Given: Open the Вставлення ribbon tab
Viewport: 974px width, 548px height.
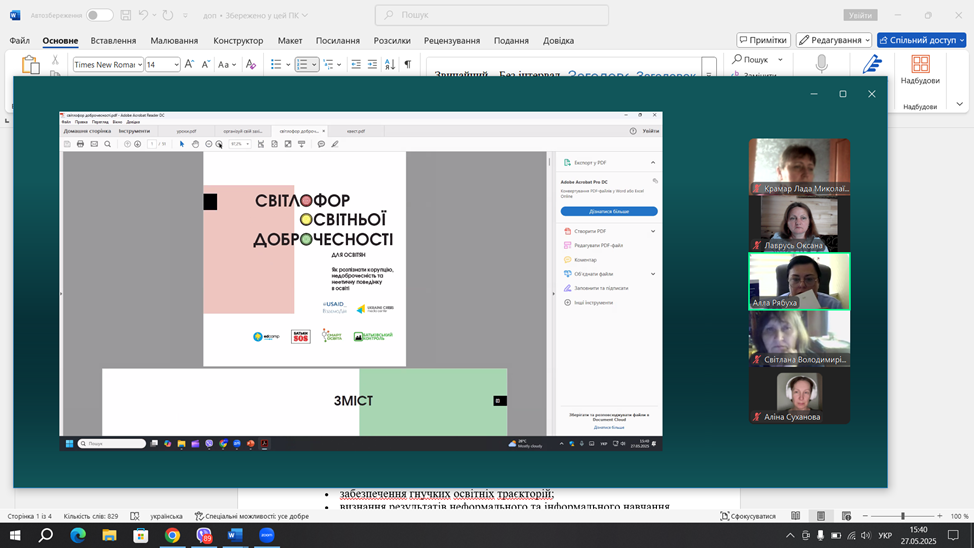Looking at the screenshot, I should click(x=113, y=41).
